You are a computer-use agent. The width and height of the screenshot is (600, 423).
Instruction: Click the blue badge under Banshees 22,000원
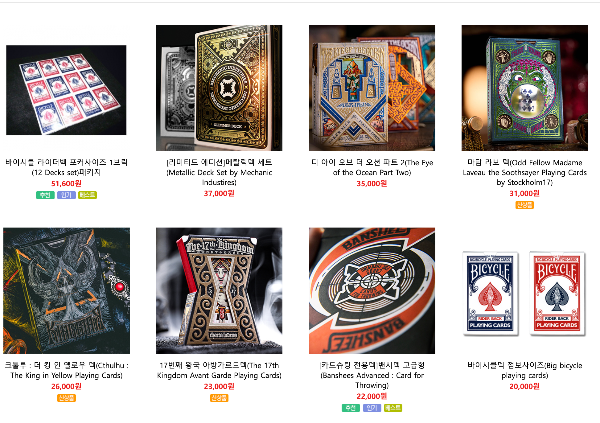pos(372,408)
